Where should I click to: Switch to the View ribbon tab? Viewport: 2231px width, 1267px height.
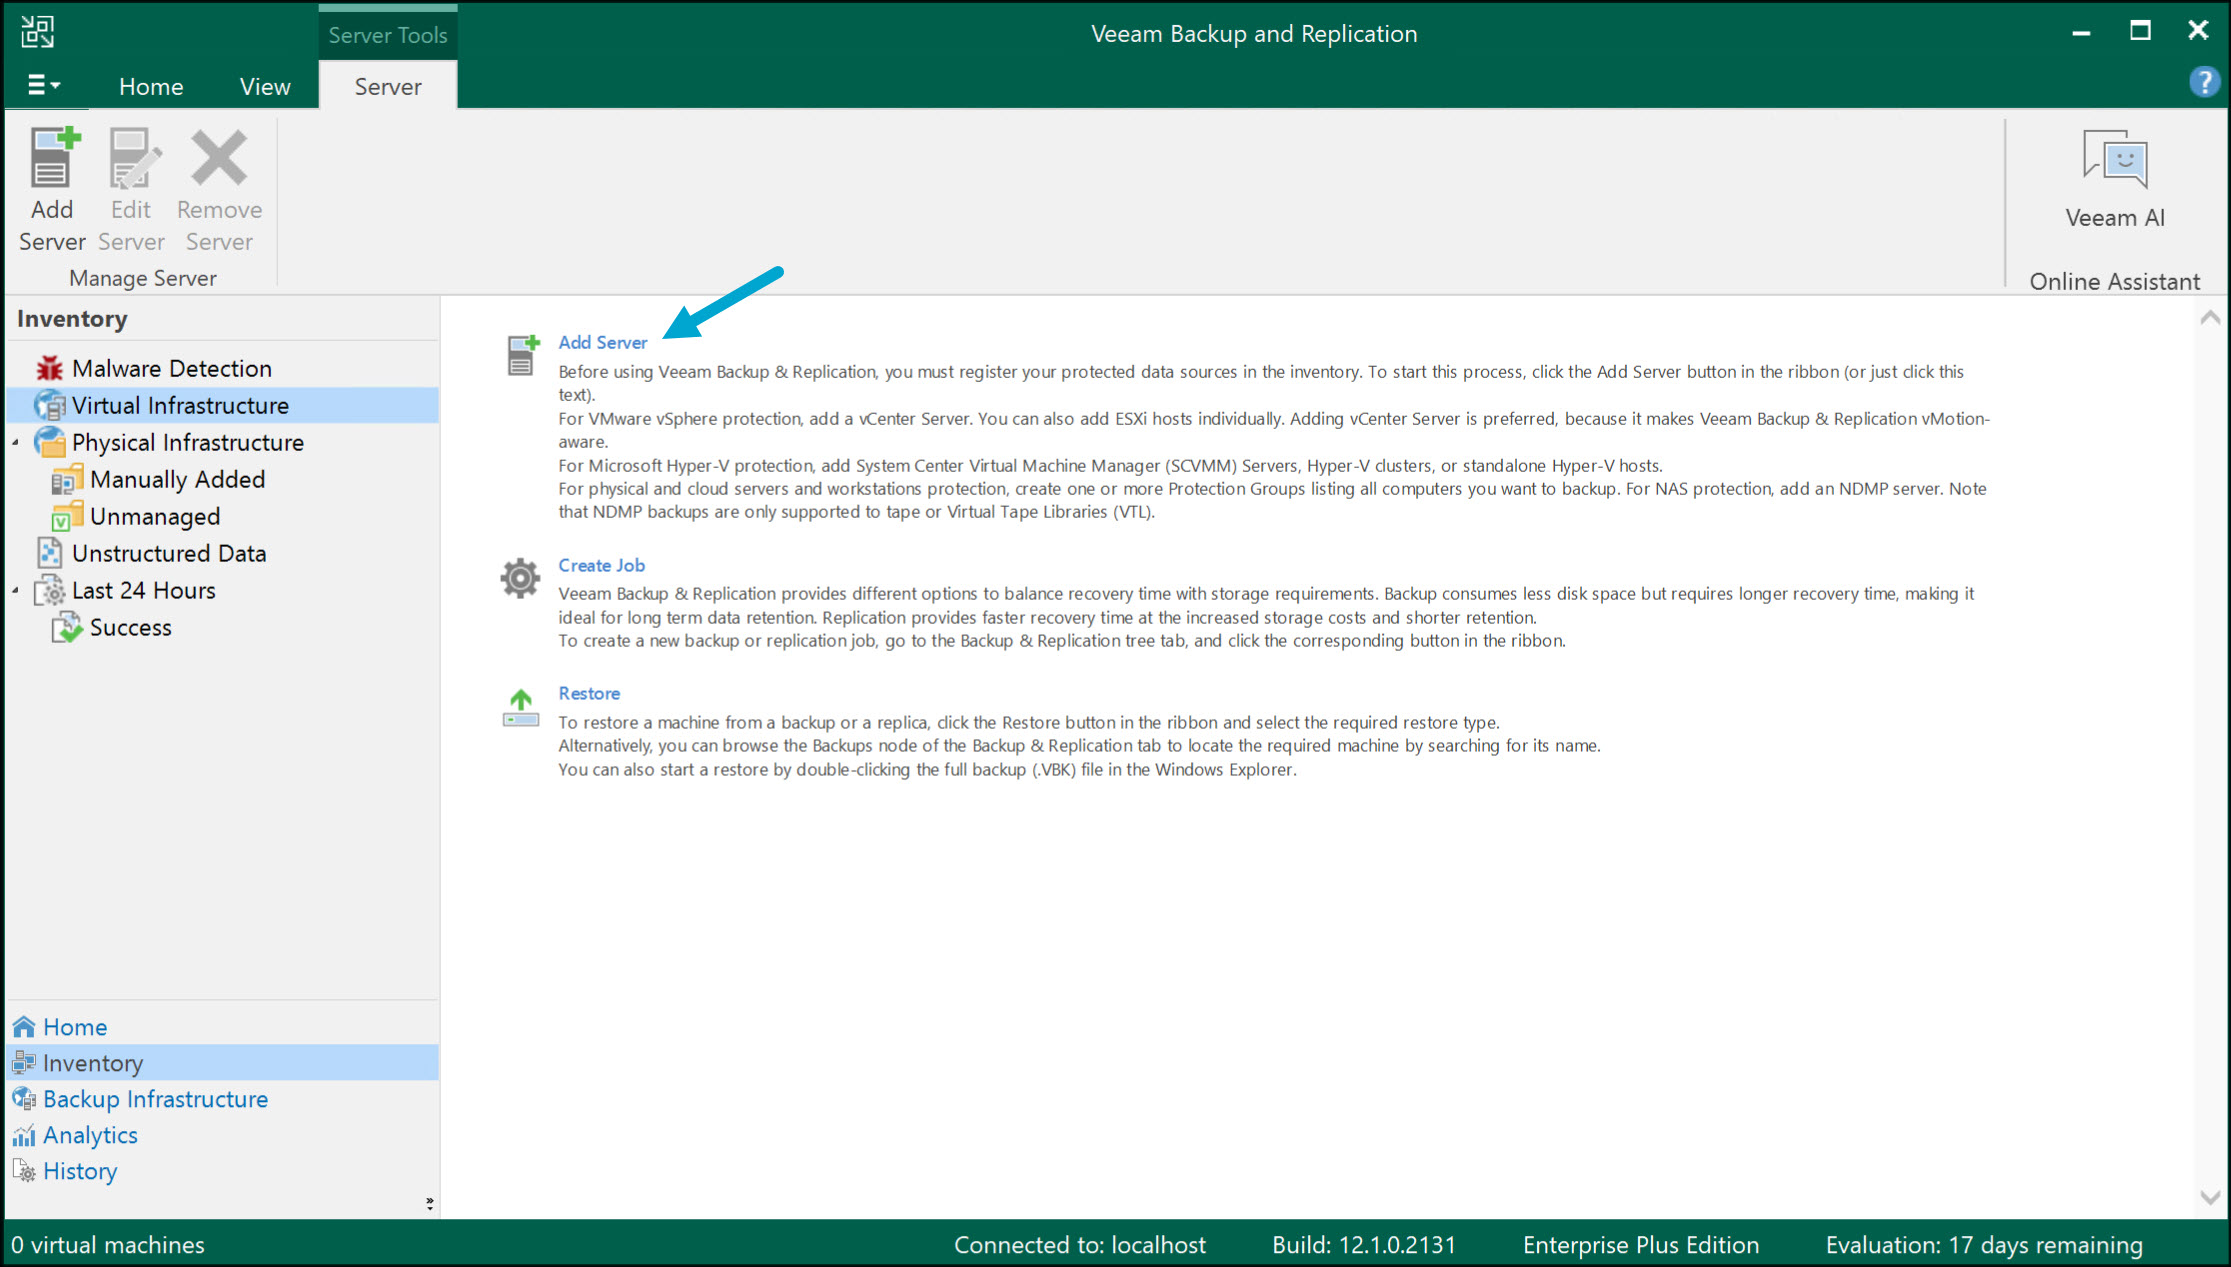click(265, 87)
